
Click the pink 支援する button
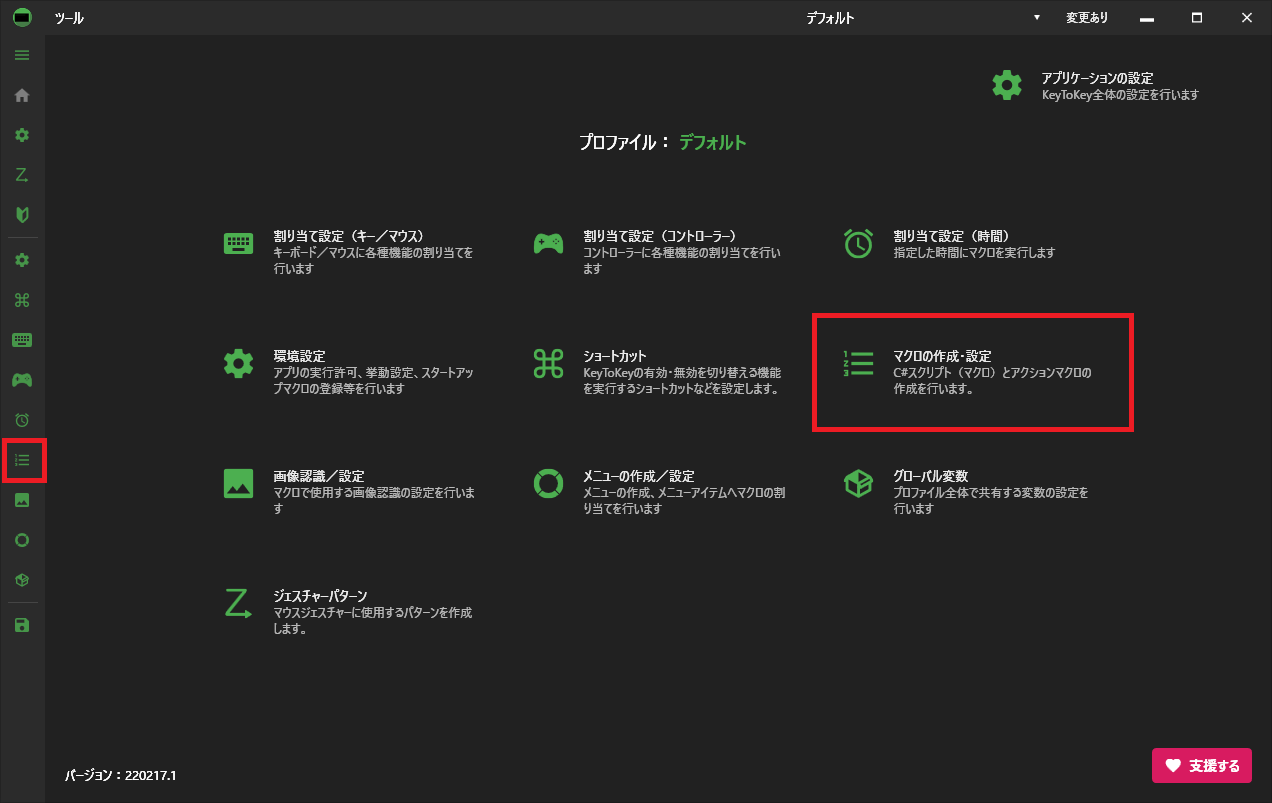click(1202, 766)
